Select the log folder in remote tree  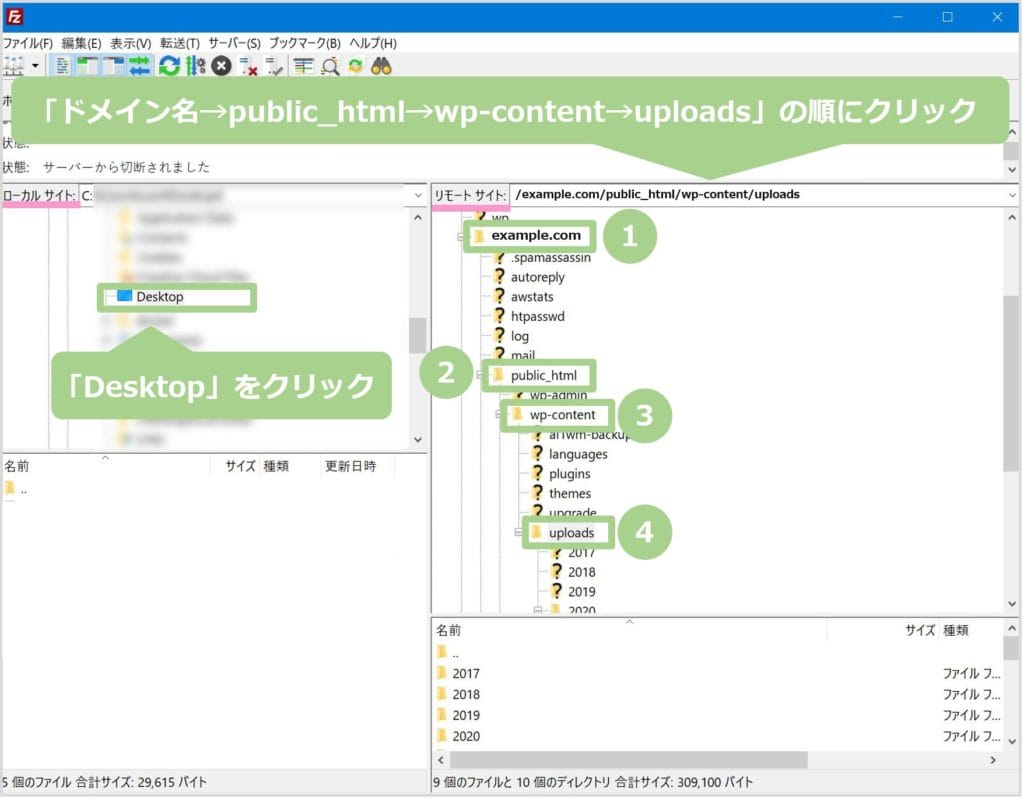click(x=520, y=337)
